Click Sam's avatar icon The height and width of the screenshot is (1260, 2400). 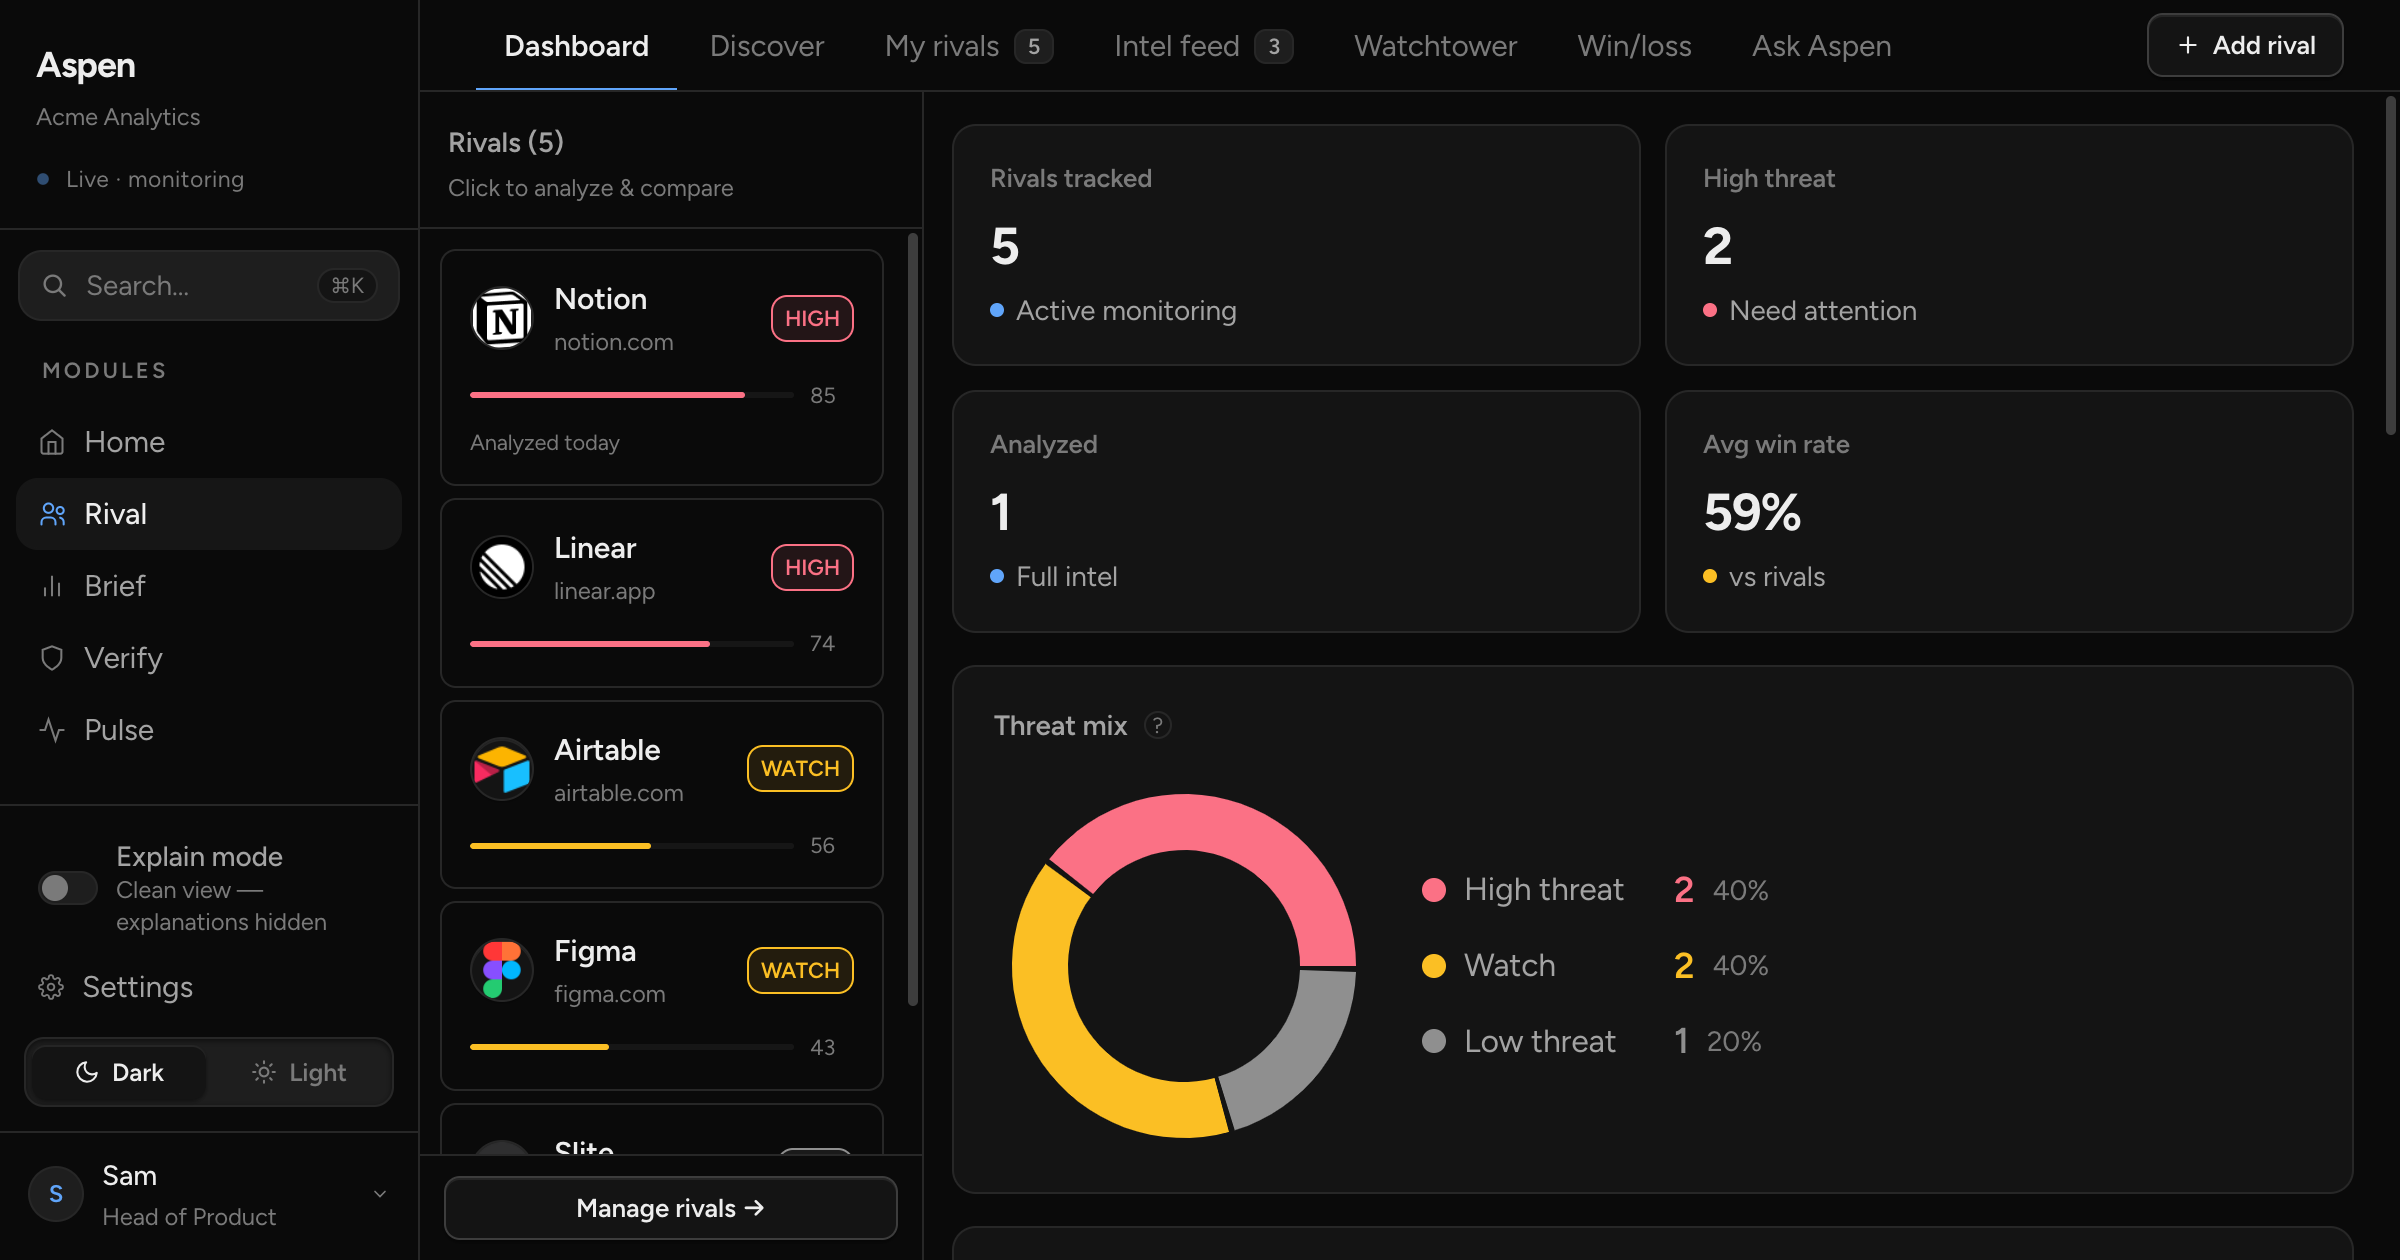click(x=56, y=1194)
